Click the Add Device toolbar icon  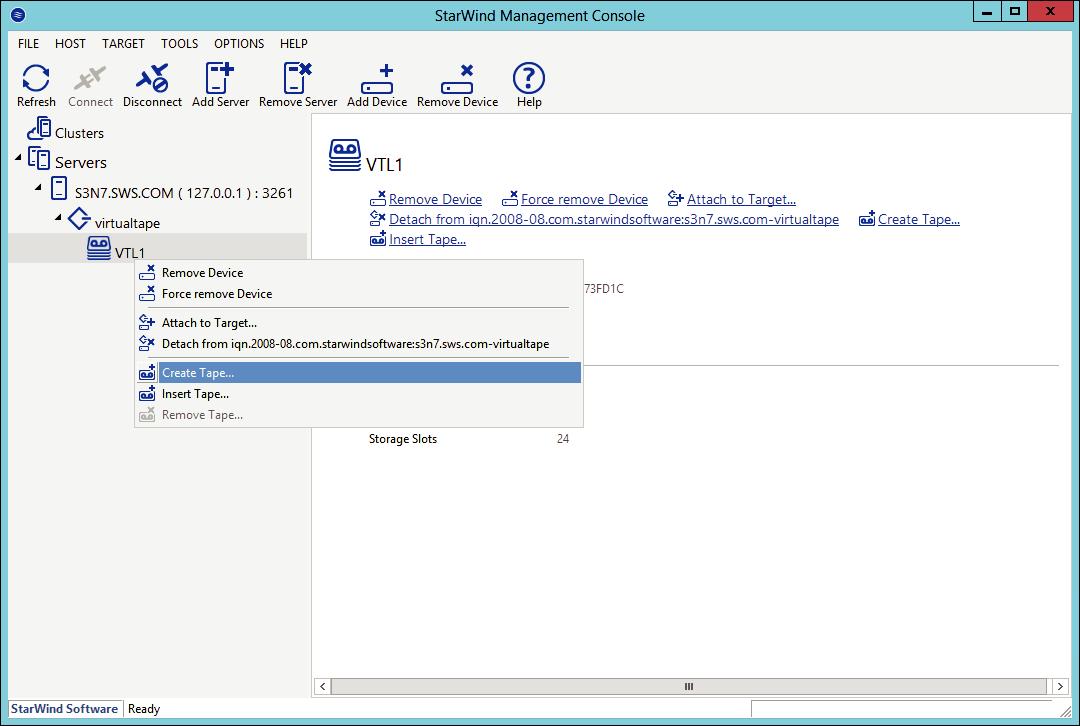point(377,79)
